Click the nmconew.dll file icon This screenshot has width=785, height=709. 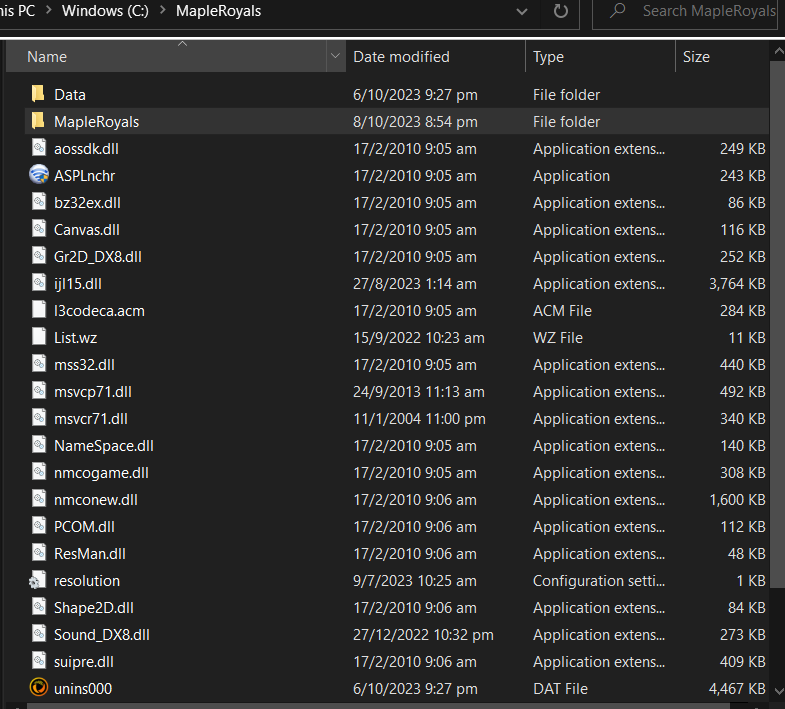tap(39, 499)
